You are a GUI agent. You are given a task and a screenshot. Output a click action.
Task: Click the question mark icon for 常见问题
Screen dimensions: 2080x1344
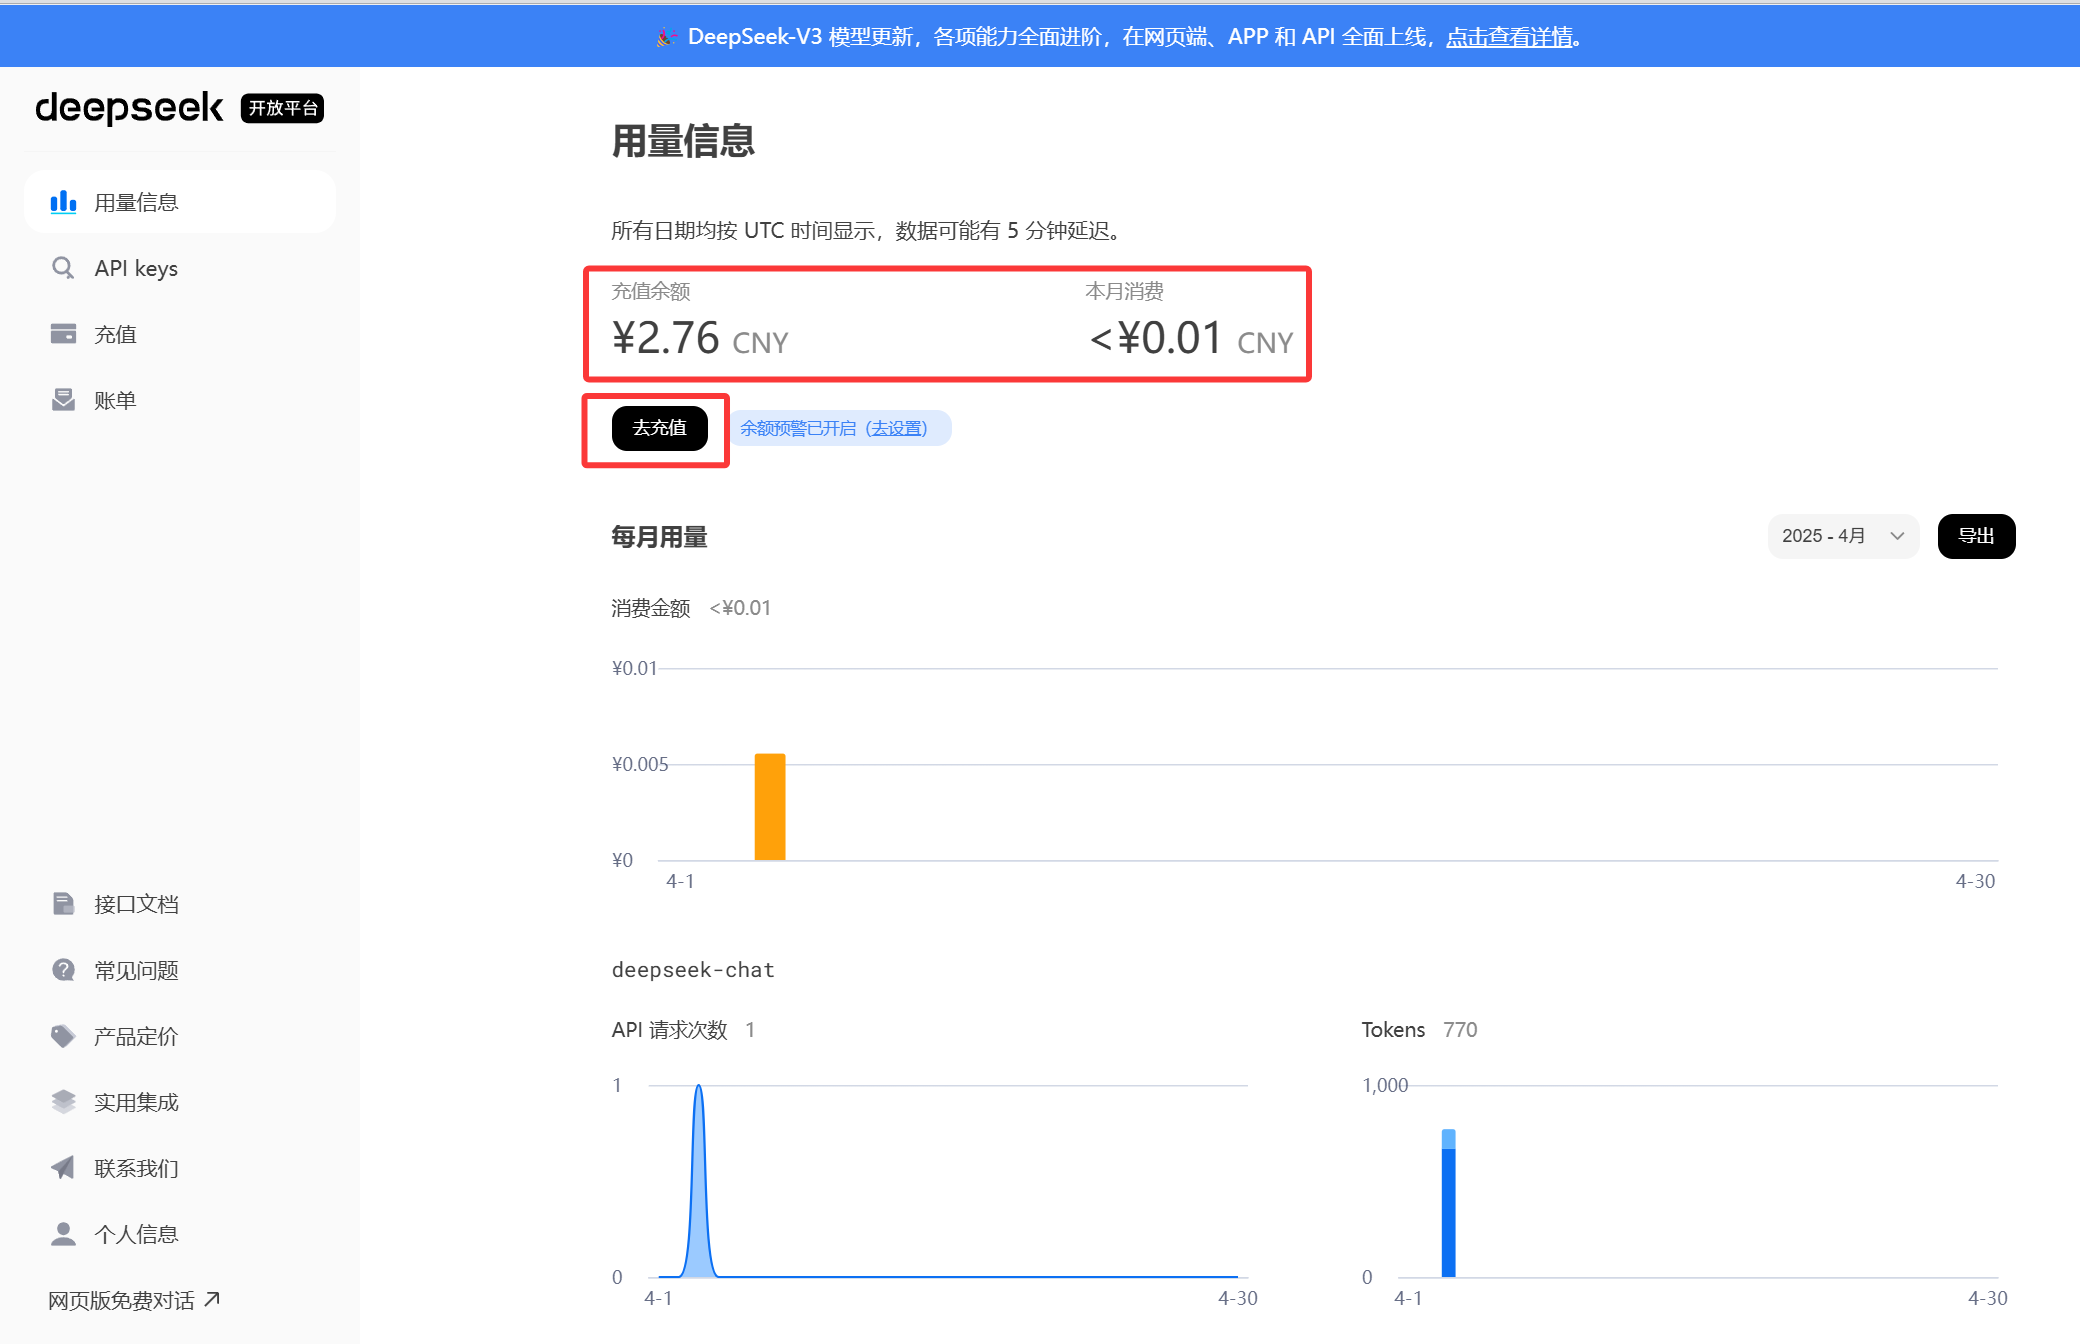pyautogui.click(x=63, y=970)
